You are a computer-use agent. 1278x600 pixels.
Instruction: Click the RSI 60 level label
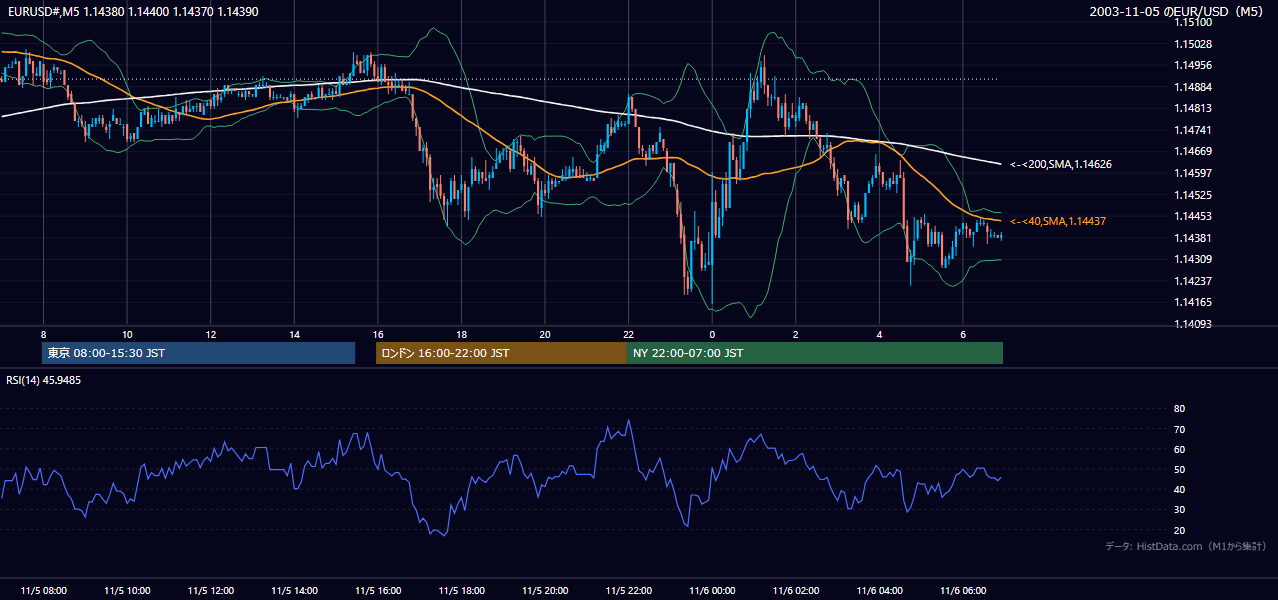1179,450
